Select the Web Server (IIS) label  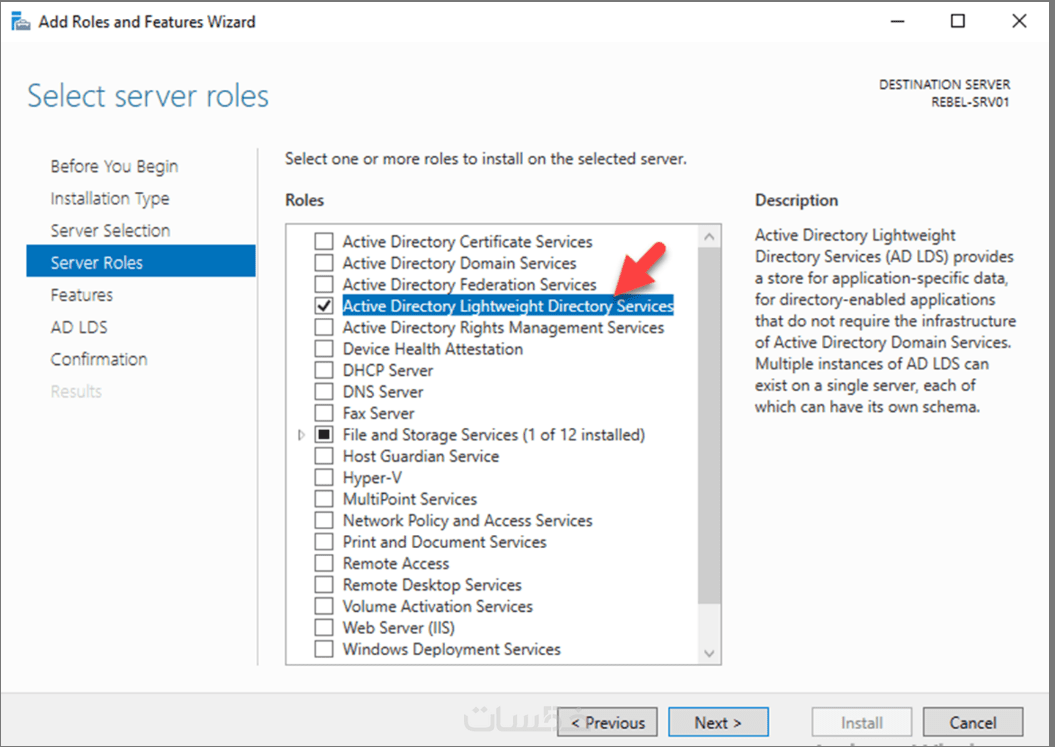click(398, 628)
